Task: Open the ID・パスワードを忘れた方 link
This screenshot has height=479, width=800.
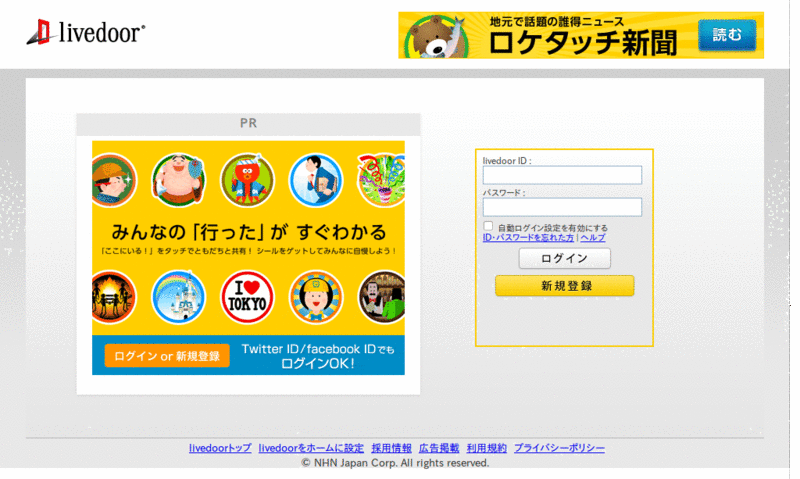Action: coord(528,238)
